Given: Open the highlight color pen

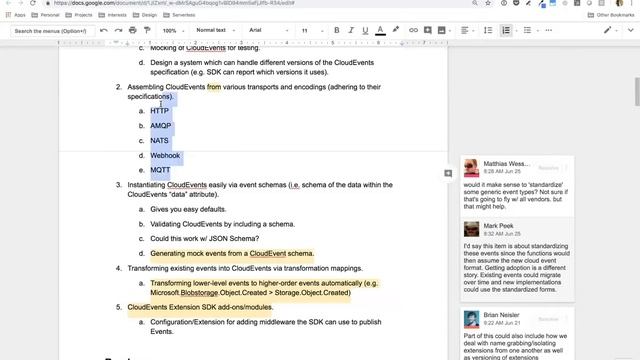Looking at the screenshot, I should [x=396, y=30].
